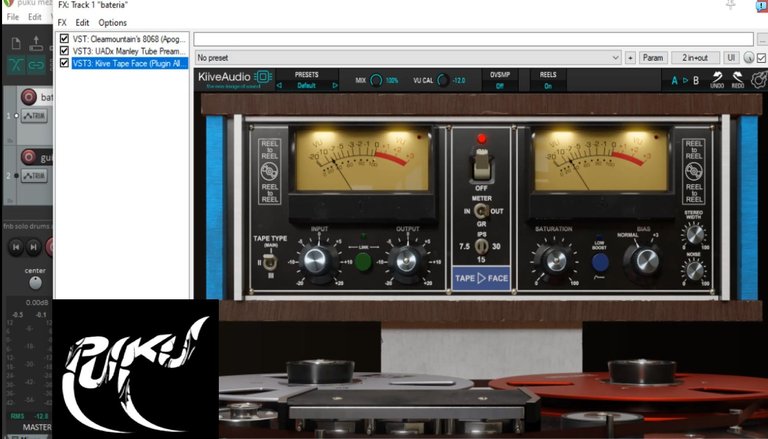Flip the IPS tape speed switch
The image size is (768, 439).
click(481, 246)
